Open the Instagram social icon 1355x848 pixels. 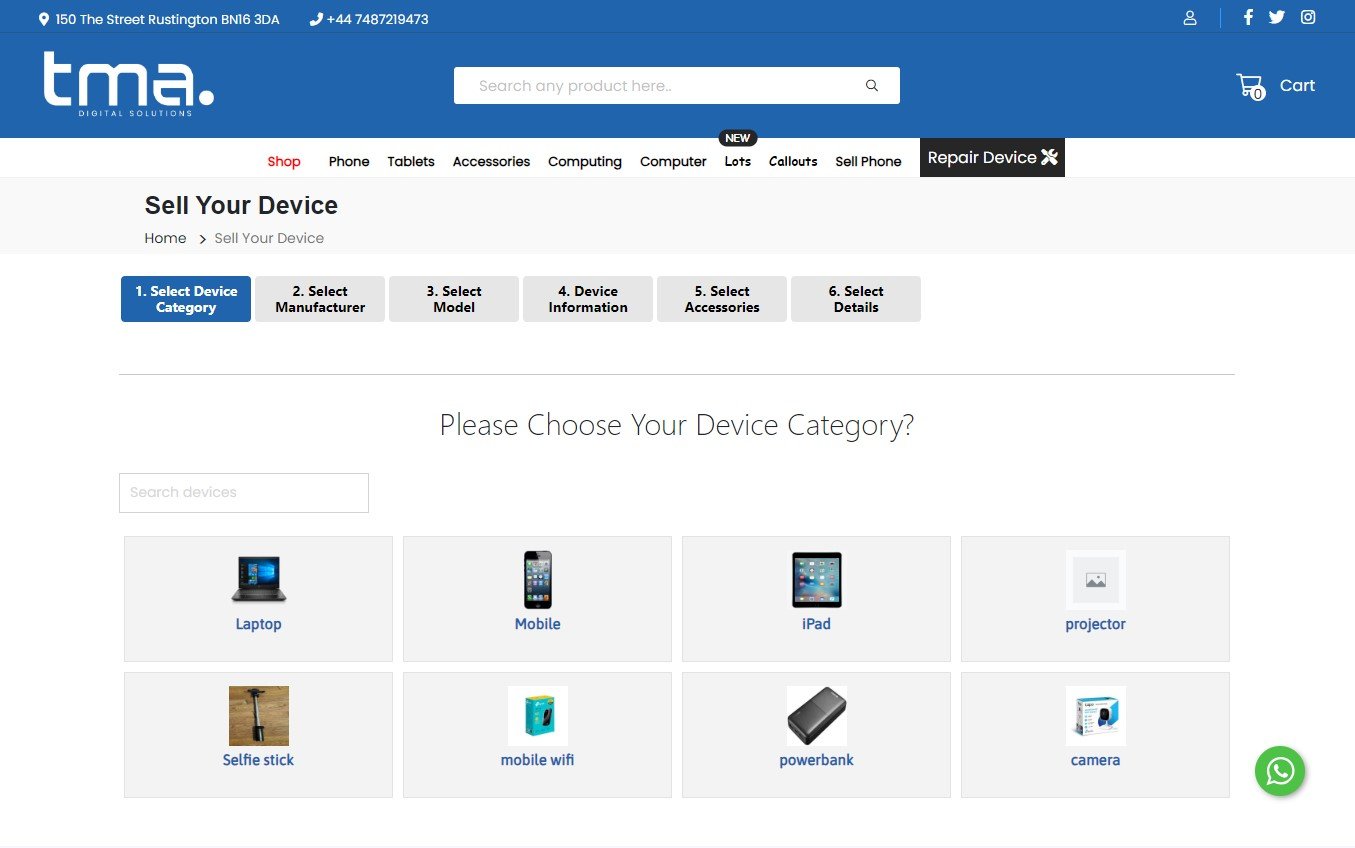1308,17
